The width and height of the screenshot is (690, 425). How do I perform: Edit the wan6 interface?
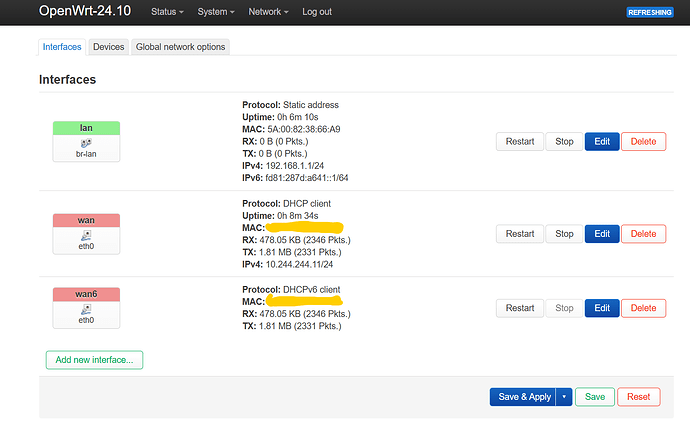click(x=601, y=308)
